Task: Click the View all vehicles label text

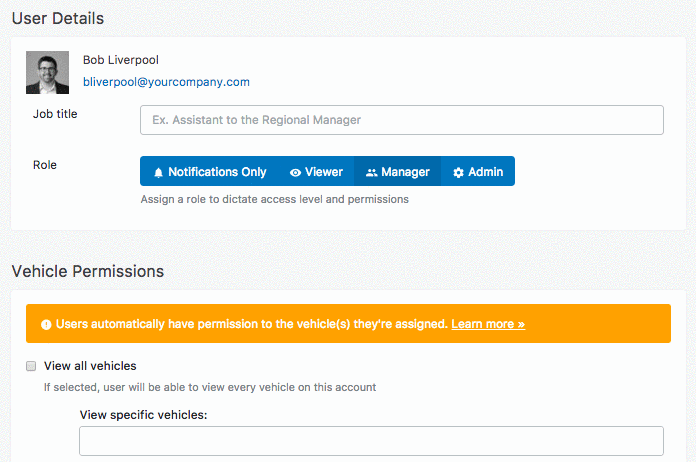Action: pos(90,366)
